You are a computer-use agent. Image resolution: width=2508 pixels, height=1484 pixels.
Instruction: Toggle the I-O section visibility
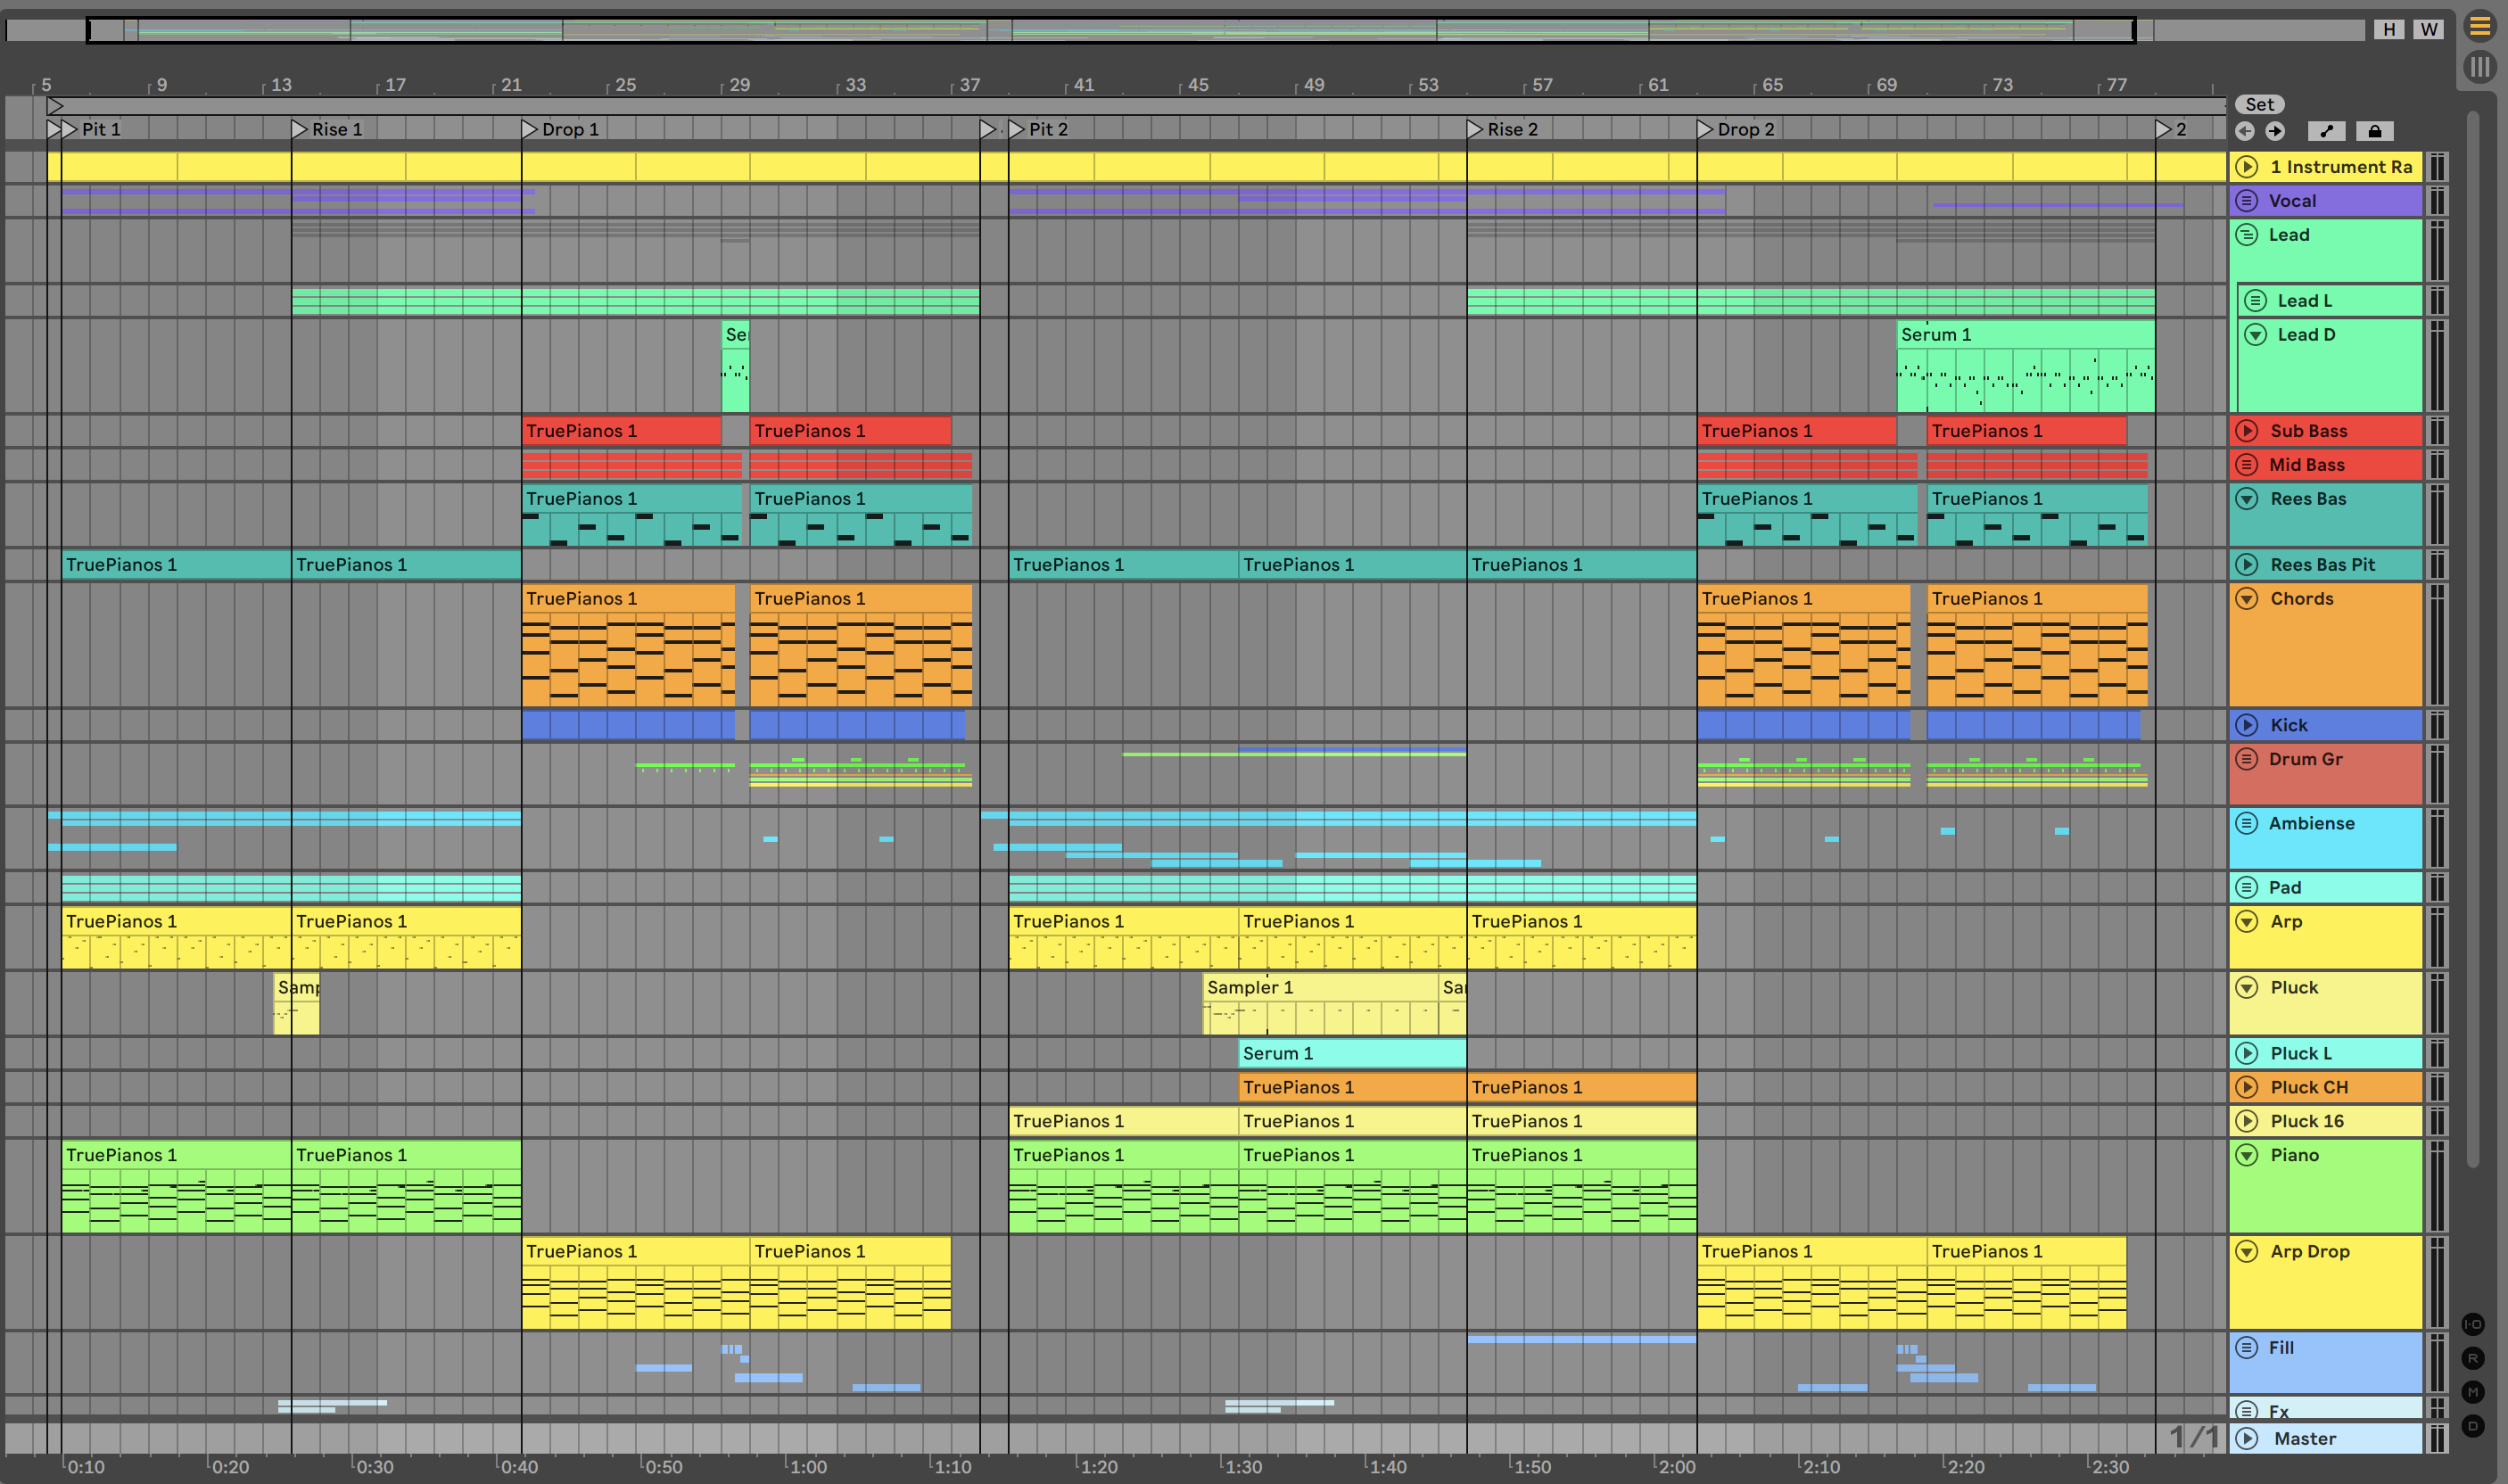click(2473, 1324)
